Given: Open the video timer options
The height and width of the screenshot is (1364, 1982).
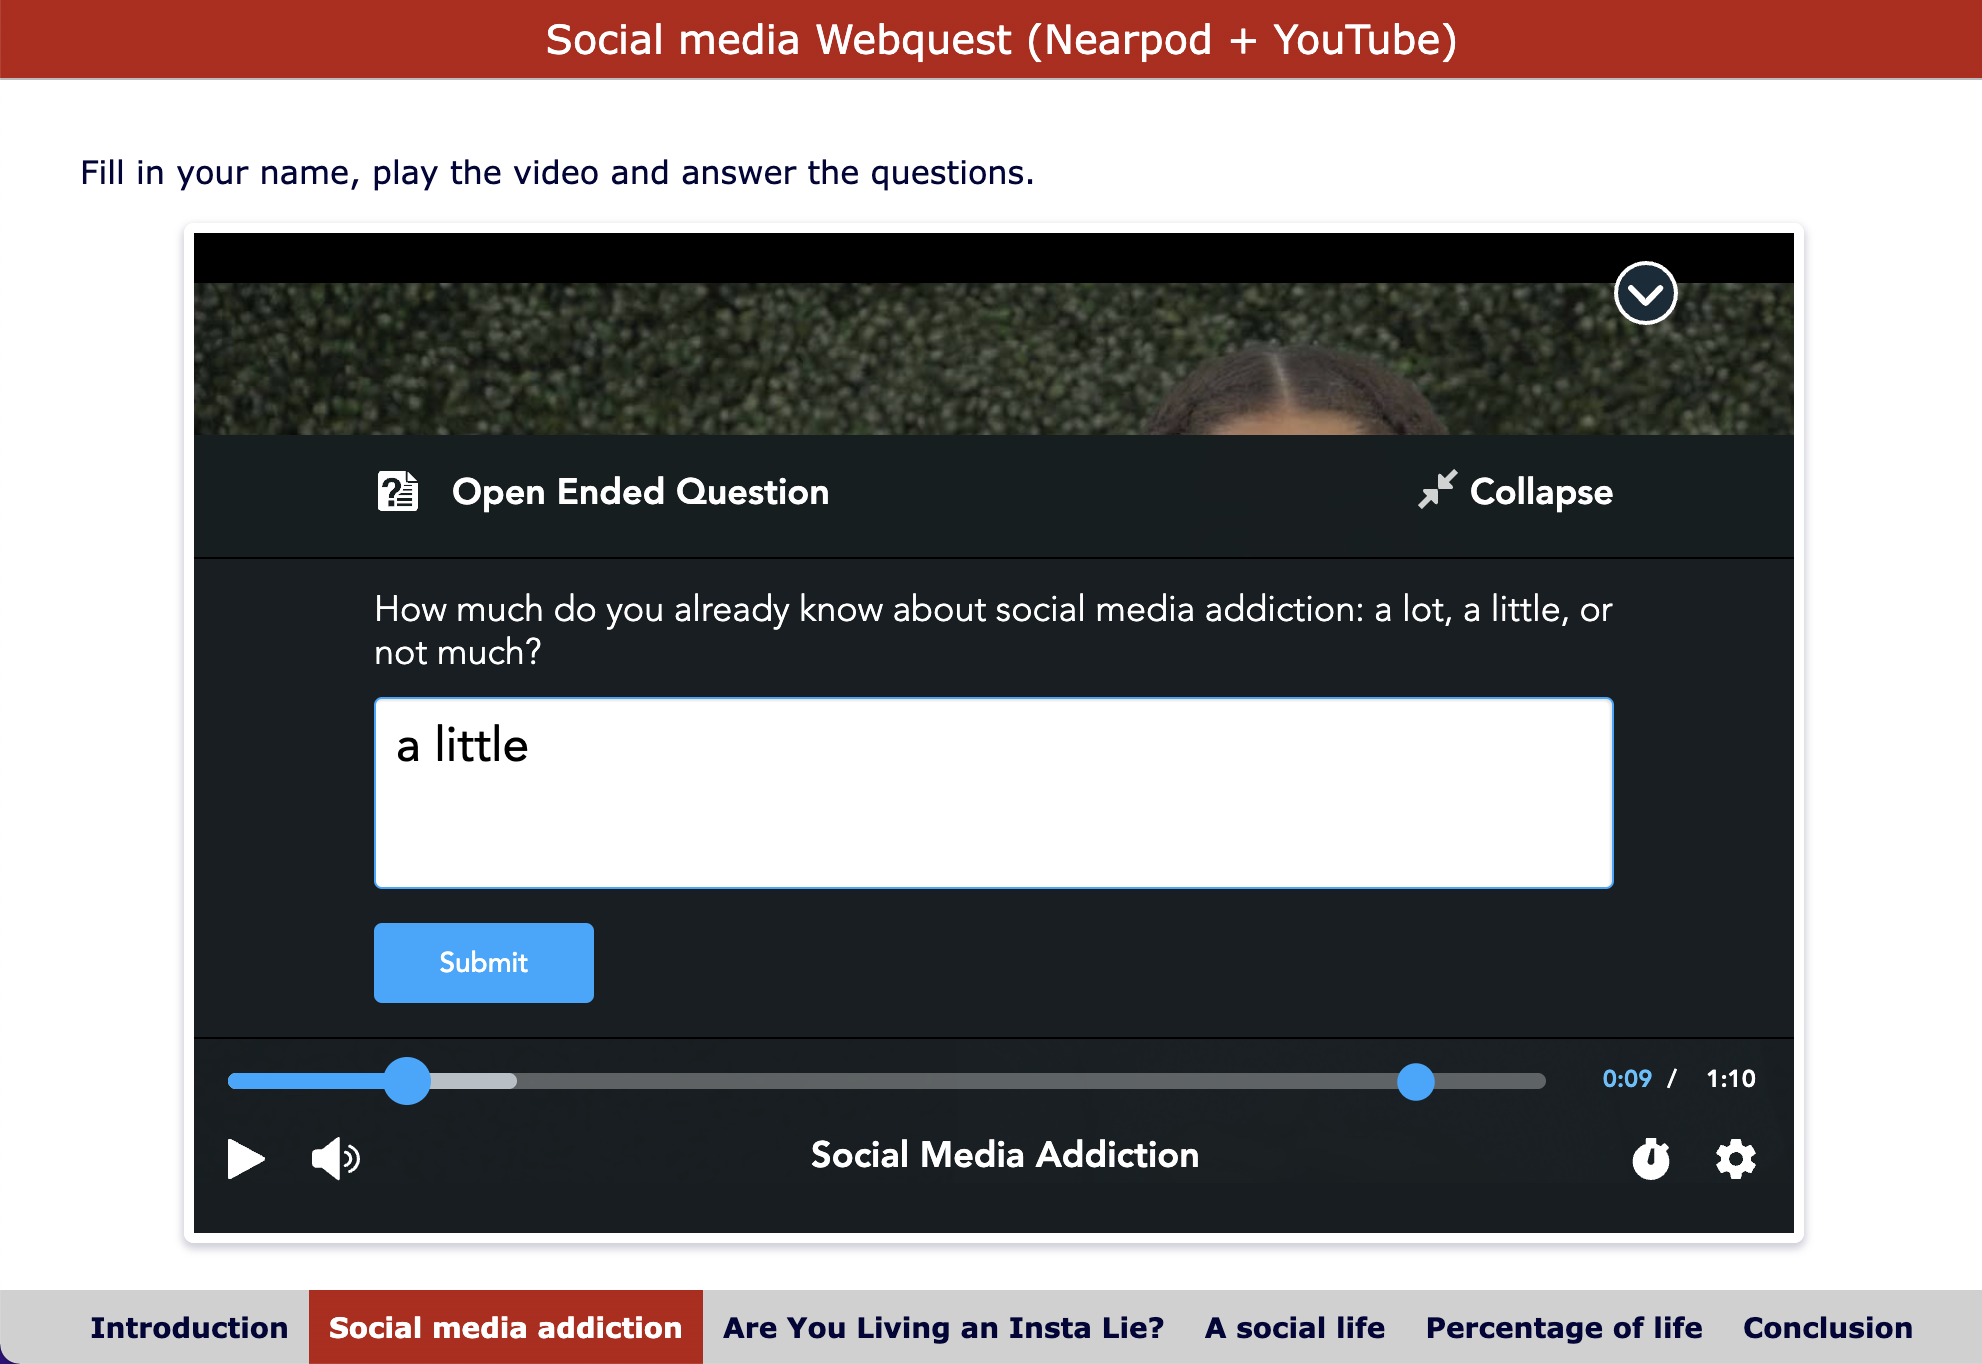Looking at the screenshot, I should pyautogui.click(x=1651, y=1159).
